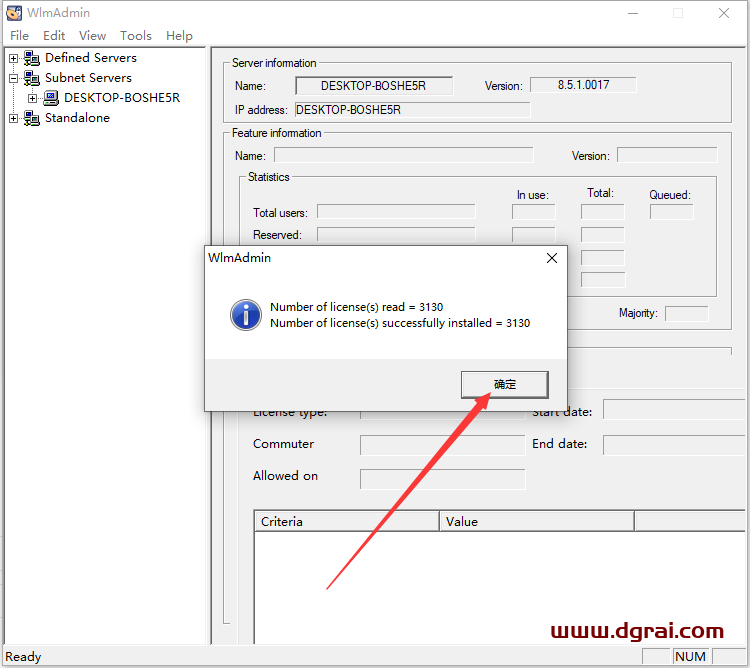Click the Majority field

pyautogui.click(x=687, y=314)
